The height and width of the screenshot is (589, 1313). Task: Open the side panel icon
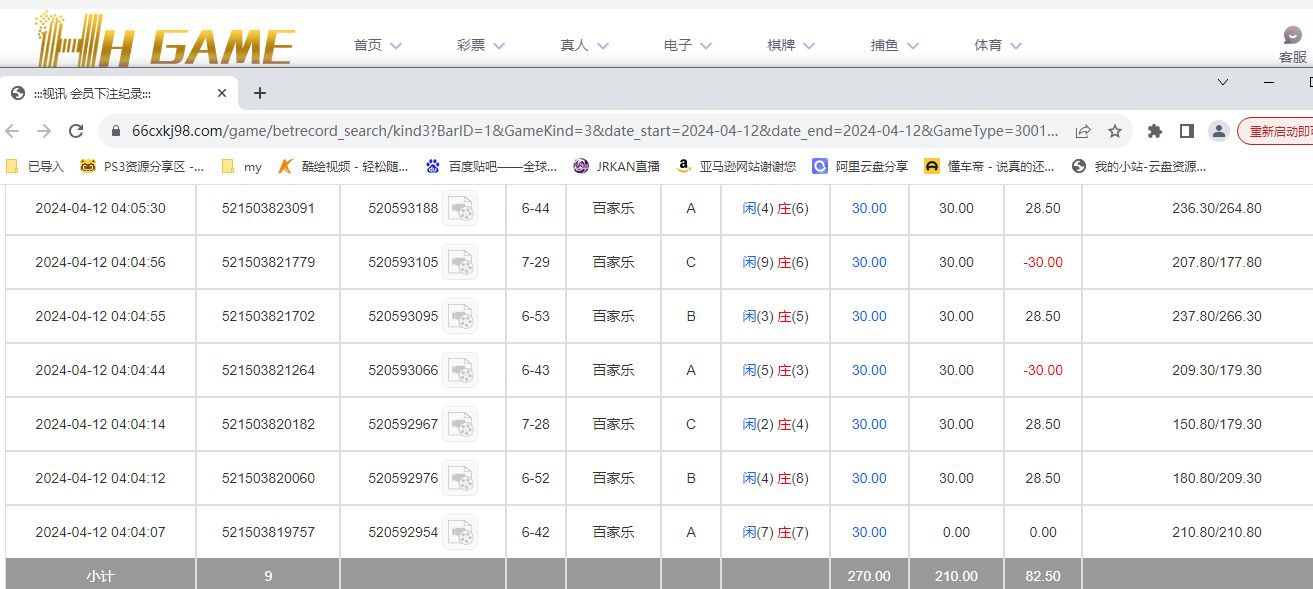pos(1187,131)
